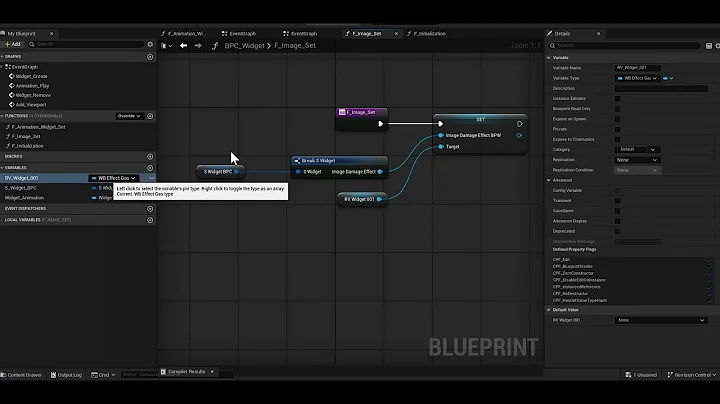Screen dimensions: 720x404
Task: Open My Blueprint settings gear
Action: click(x=150, y=44)
